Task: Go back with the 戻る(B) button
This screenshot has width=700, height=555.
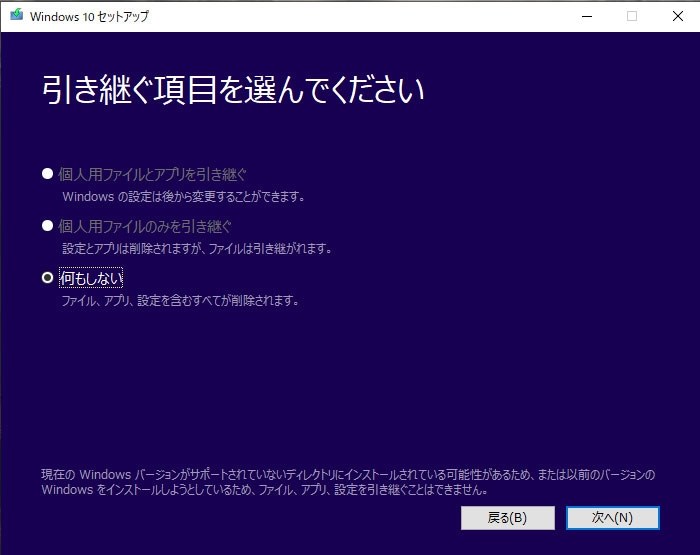Action: pyautogui.click(x=508, y=518)
